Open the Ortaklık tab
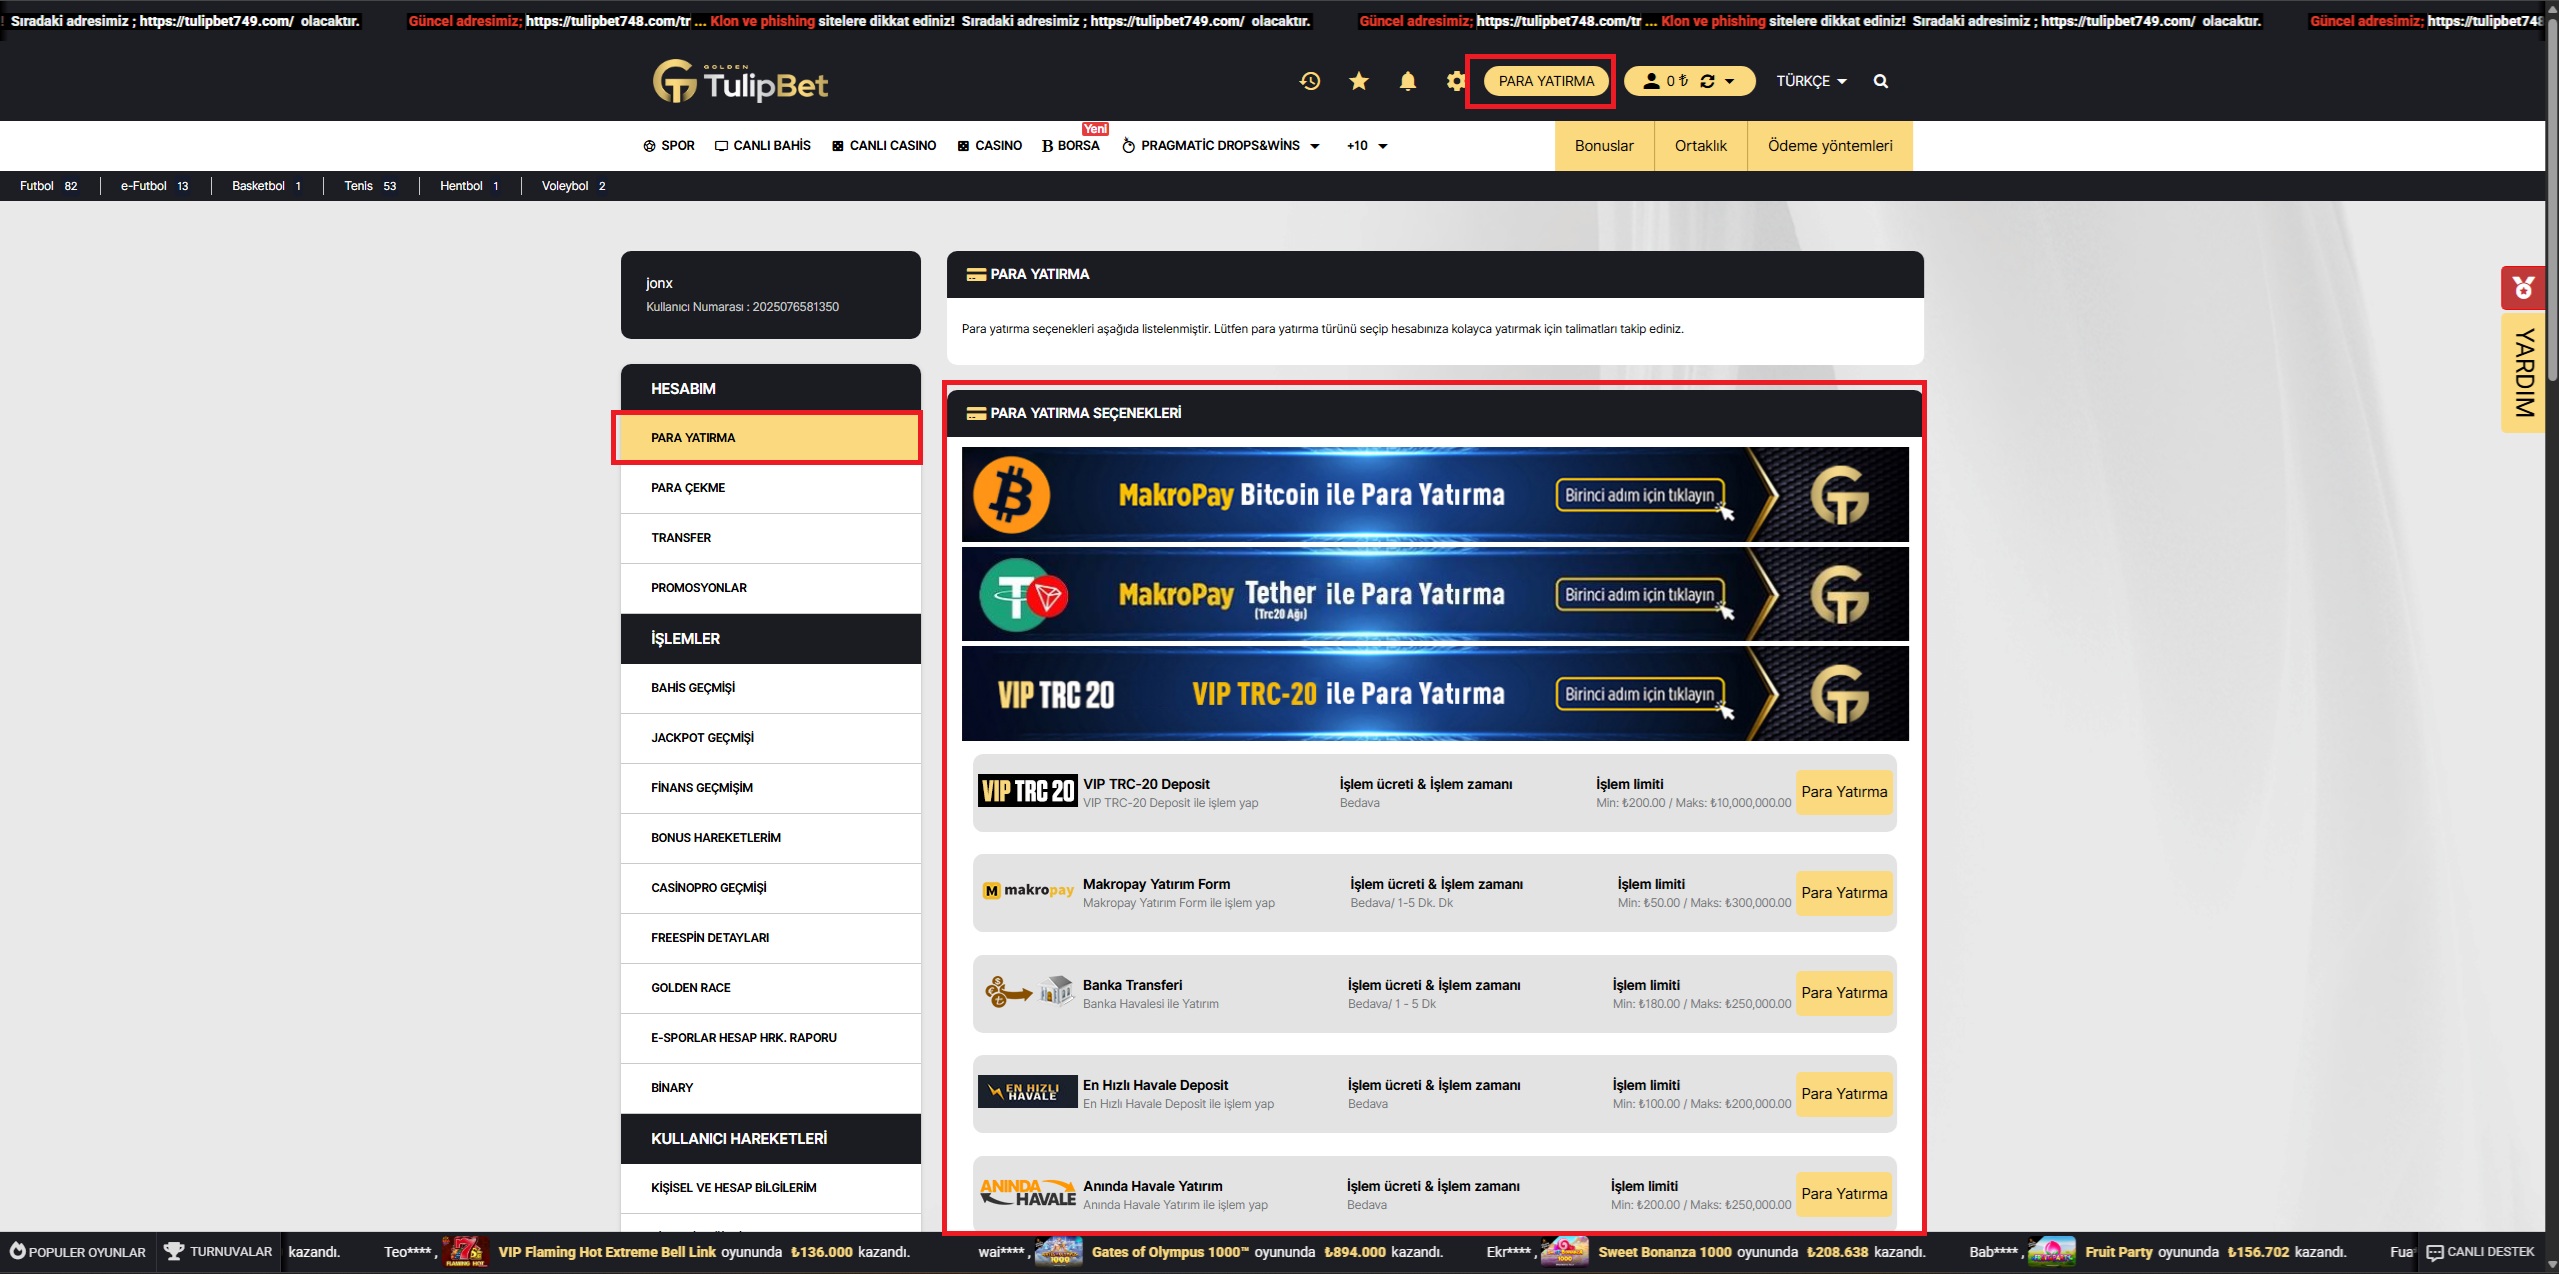The image size is (2559, 1274). [1700, 146]
